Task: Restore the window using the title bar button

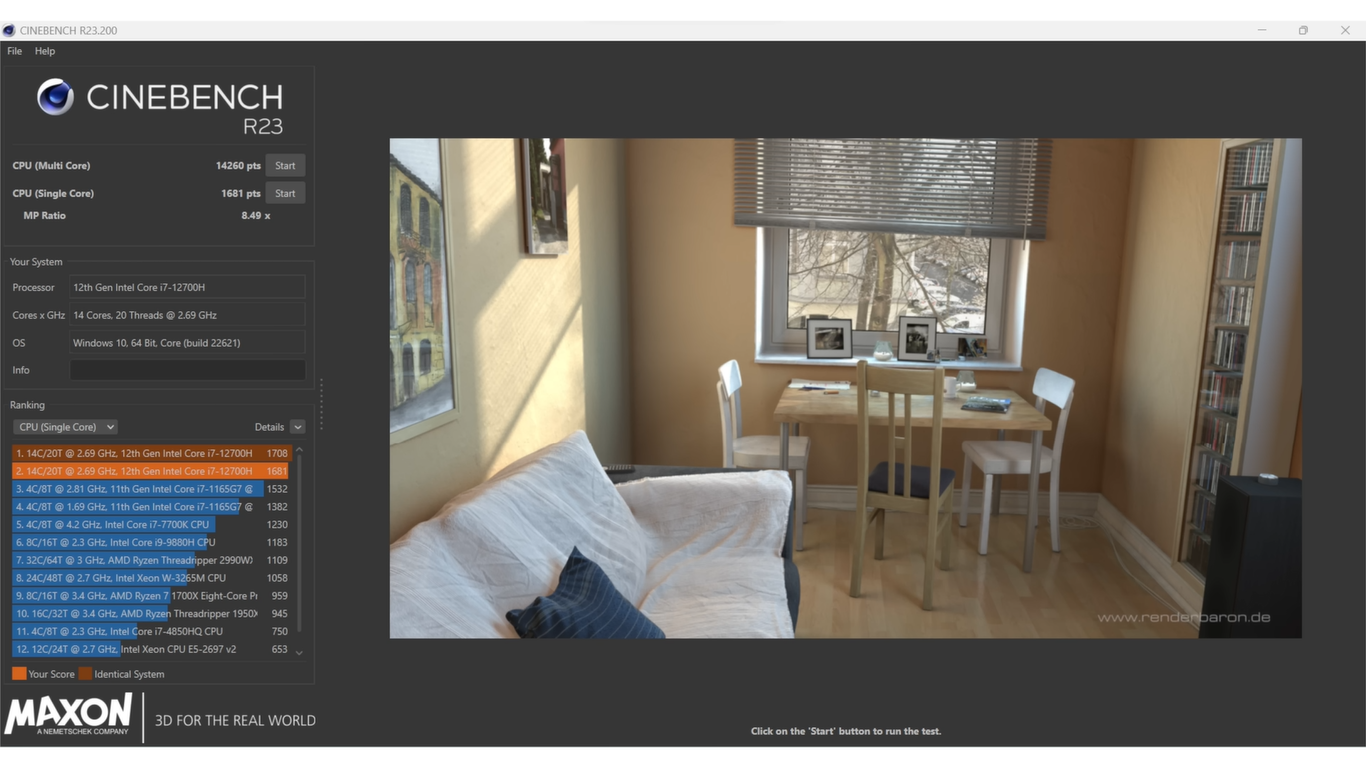Action: click(x=1303, y=30)
